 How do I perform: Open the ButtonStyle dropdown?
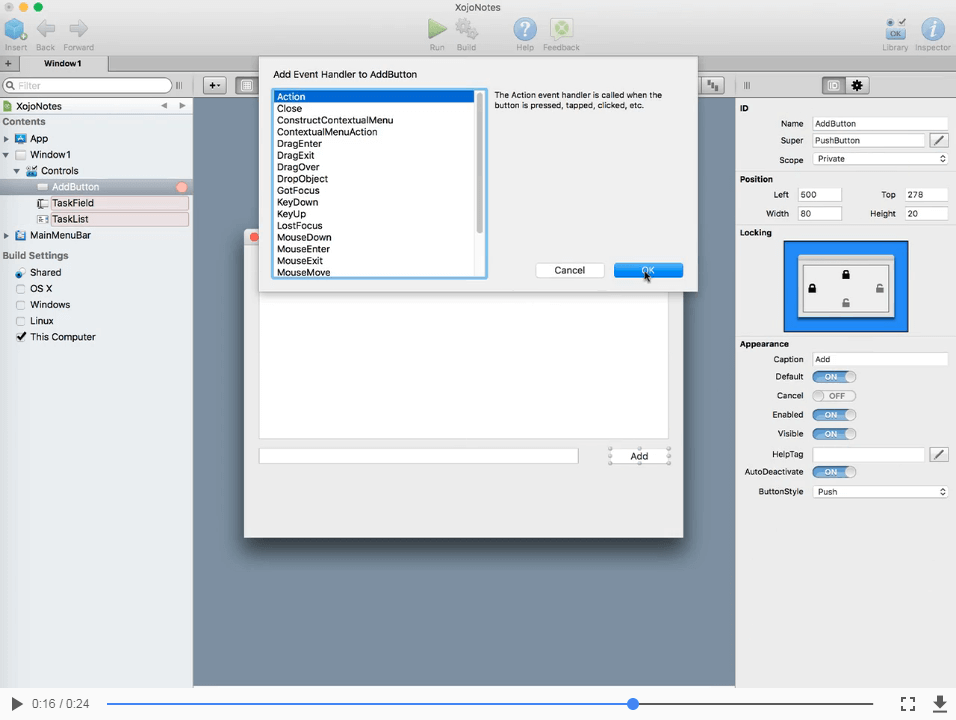(880, 491)
